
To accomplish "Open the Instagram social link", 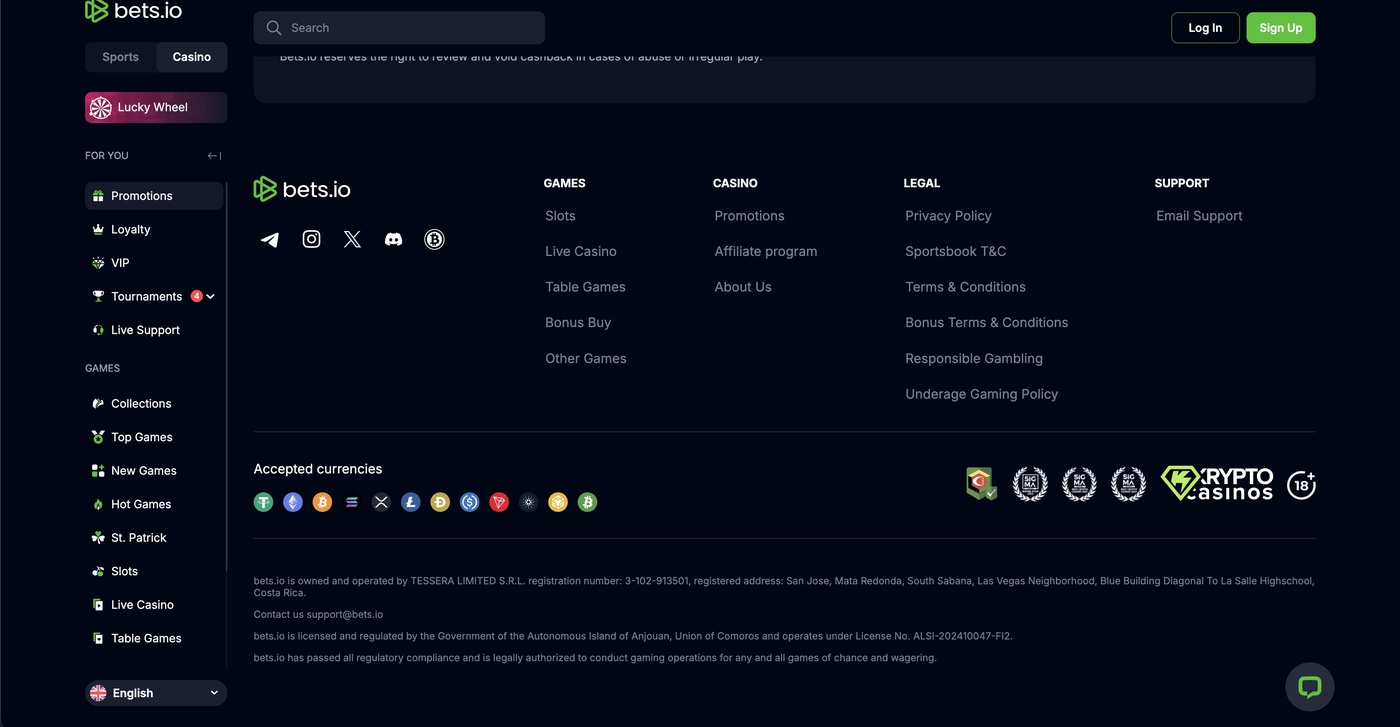I will pos(311,239).
